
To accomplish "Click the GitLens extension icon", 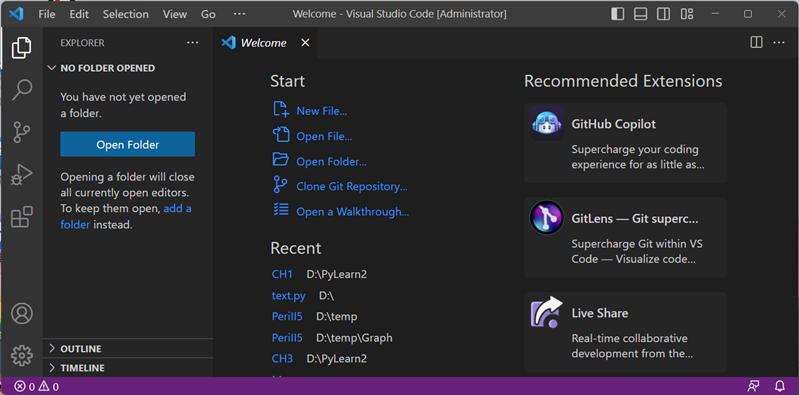I will [547, 218].
